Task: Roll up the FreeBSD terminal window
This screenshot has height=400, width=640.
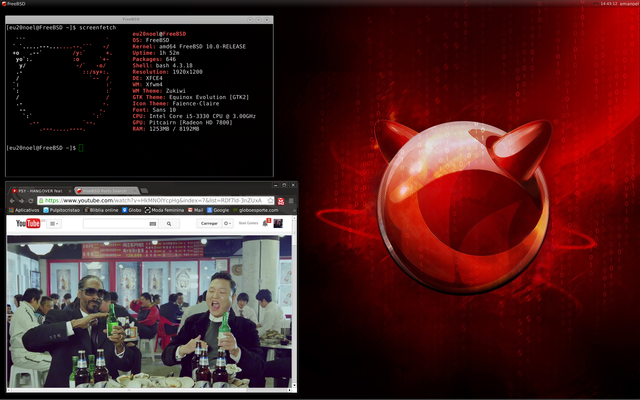Action: pyautogui.click(x=250, y=20)
